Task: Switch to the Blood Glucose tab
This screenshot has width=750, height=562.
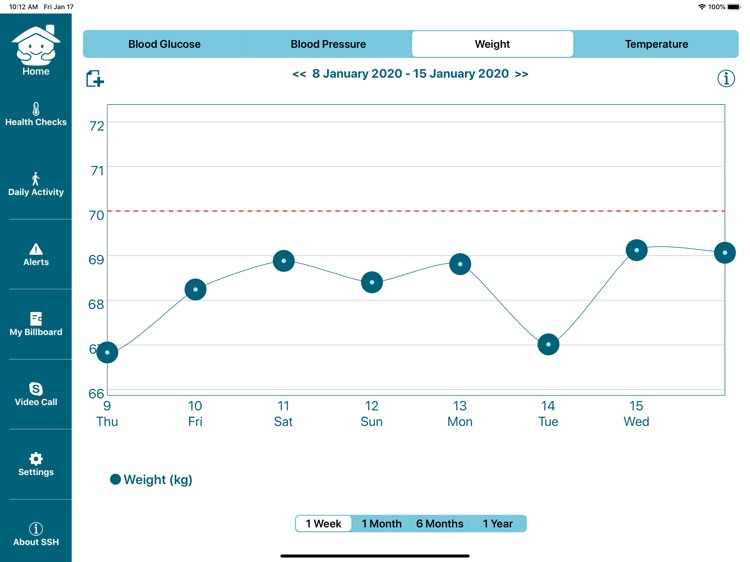Action: (164, 44)
